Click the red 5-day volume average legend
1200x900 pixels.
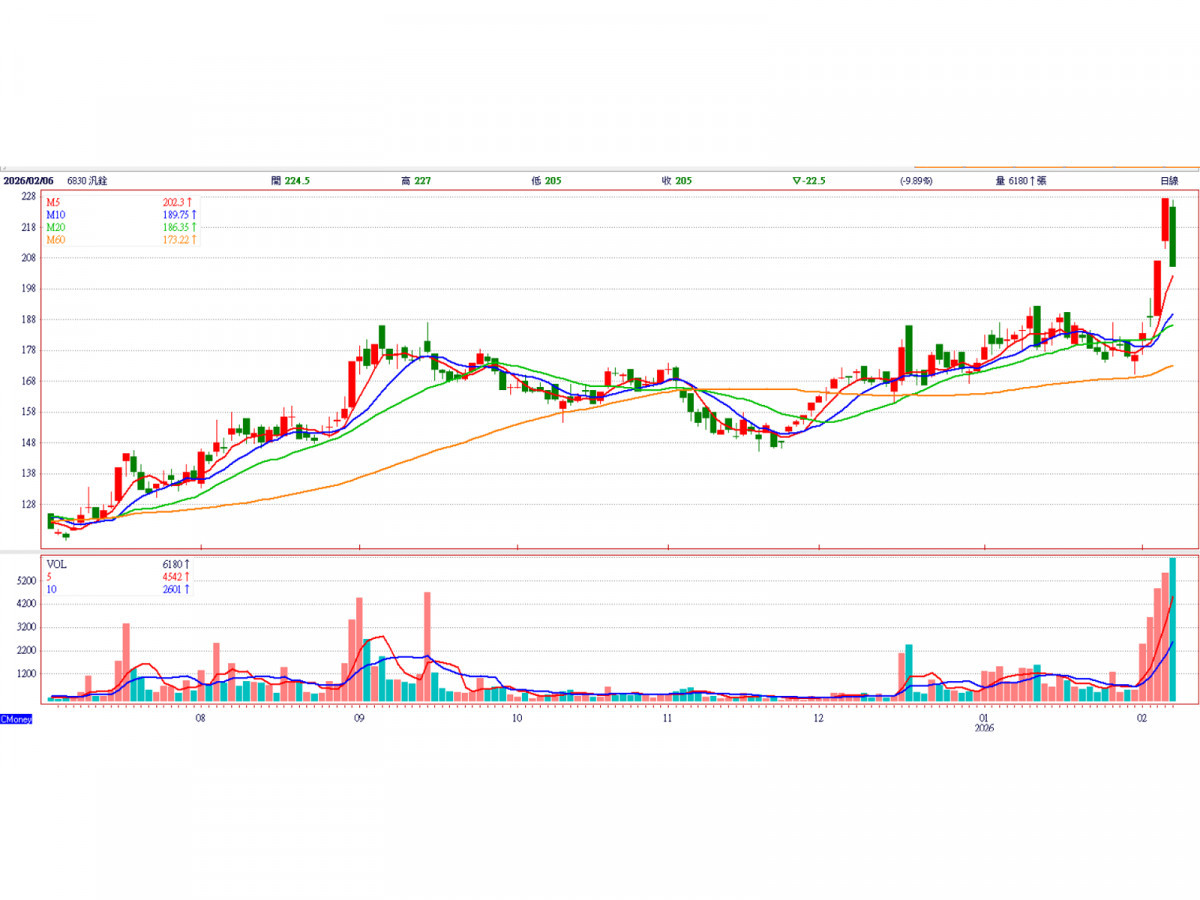(x=49, y=577)
